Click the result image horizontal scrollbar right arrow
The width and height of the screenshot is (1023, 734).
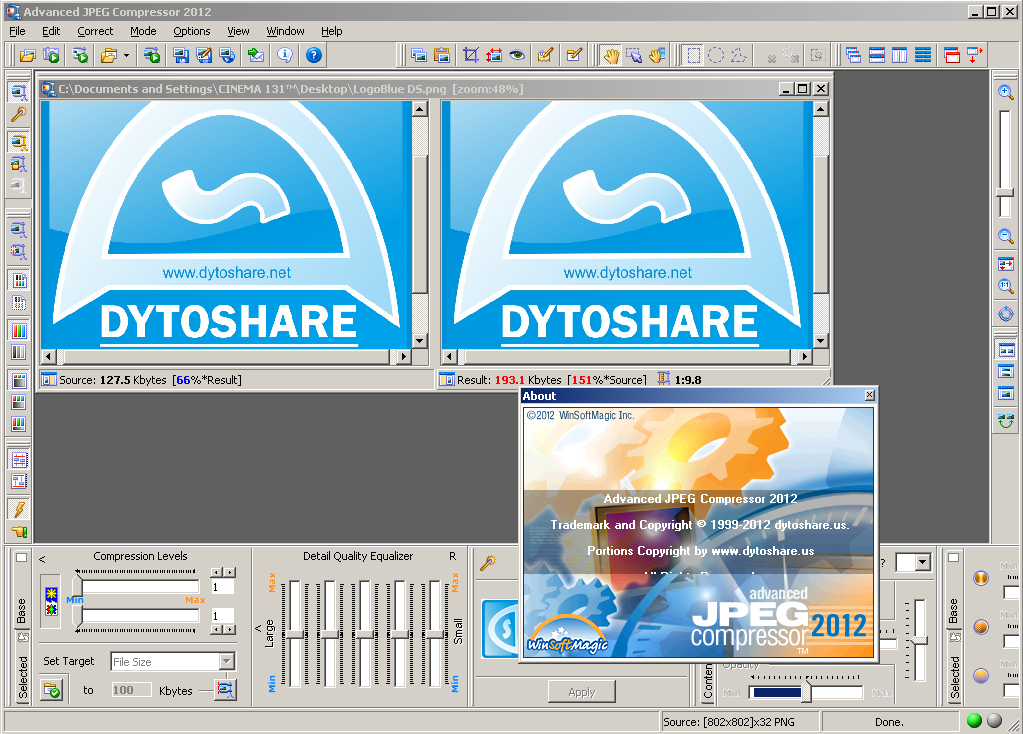pos(804,356)
